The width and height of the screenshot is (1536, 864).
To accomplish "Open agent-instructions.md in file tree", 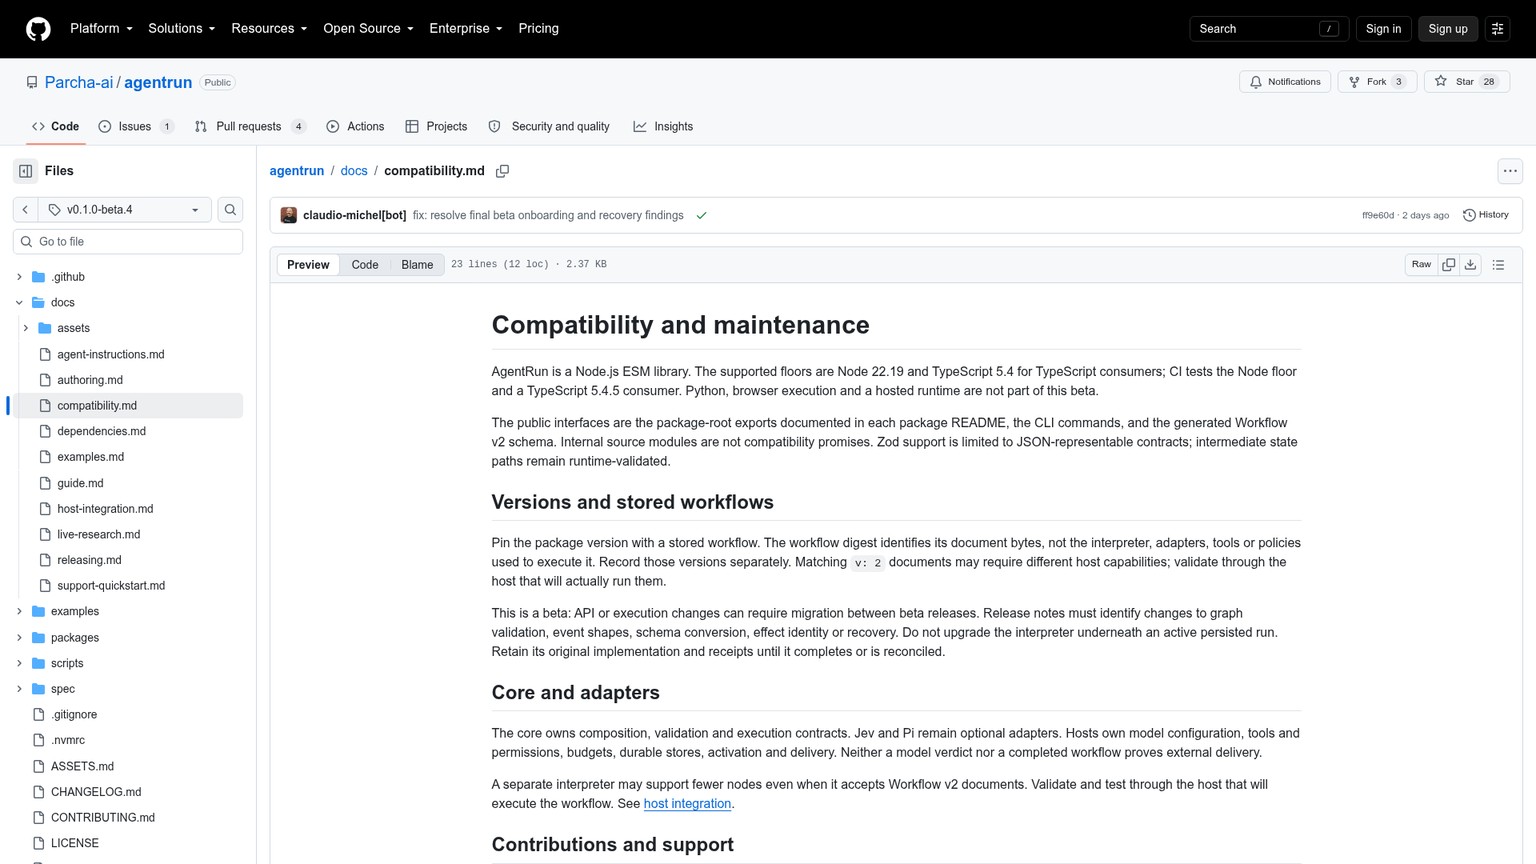I will coord(110,355).
